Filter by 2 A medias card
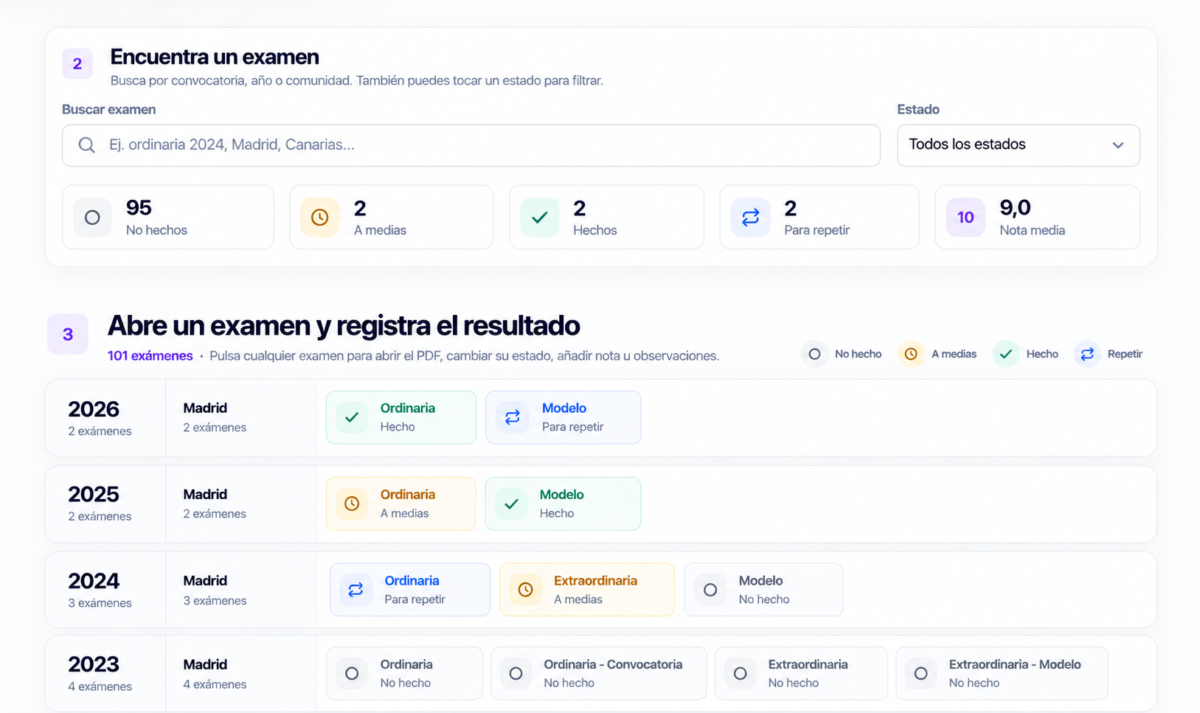The image size is (1200, 713). coord(391,217)
